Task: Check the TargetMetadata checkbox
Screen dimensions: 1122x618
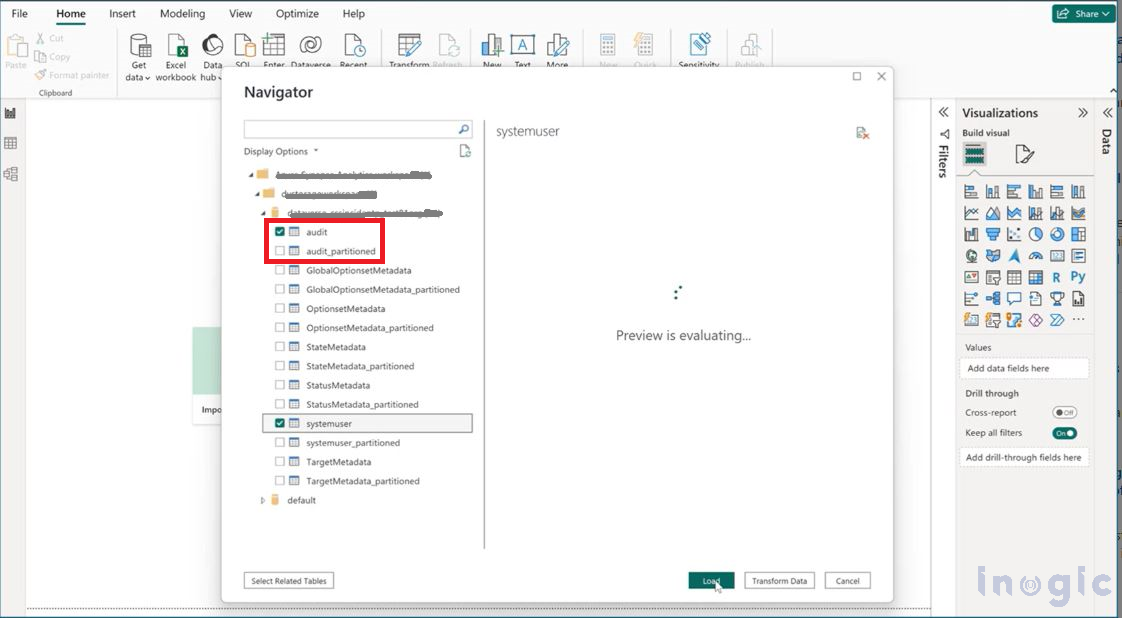Action: pos(280,461)
